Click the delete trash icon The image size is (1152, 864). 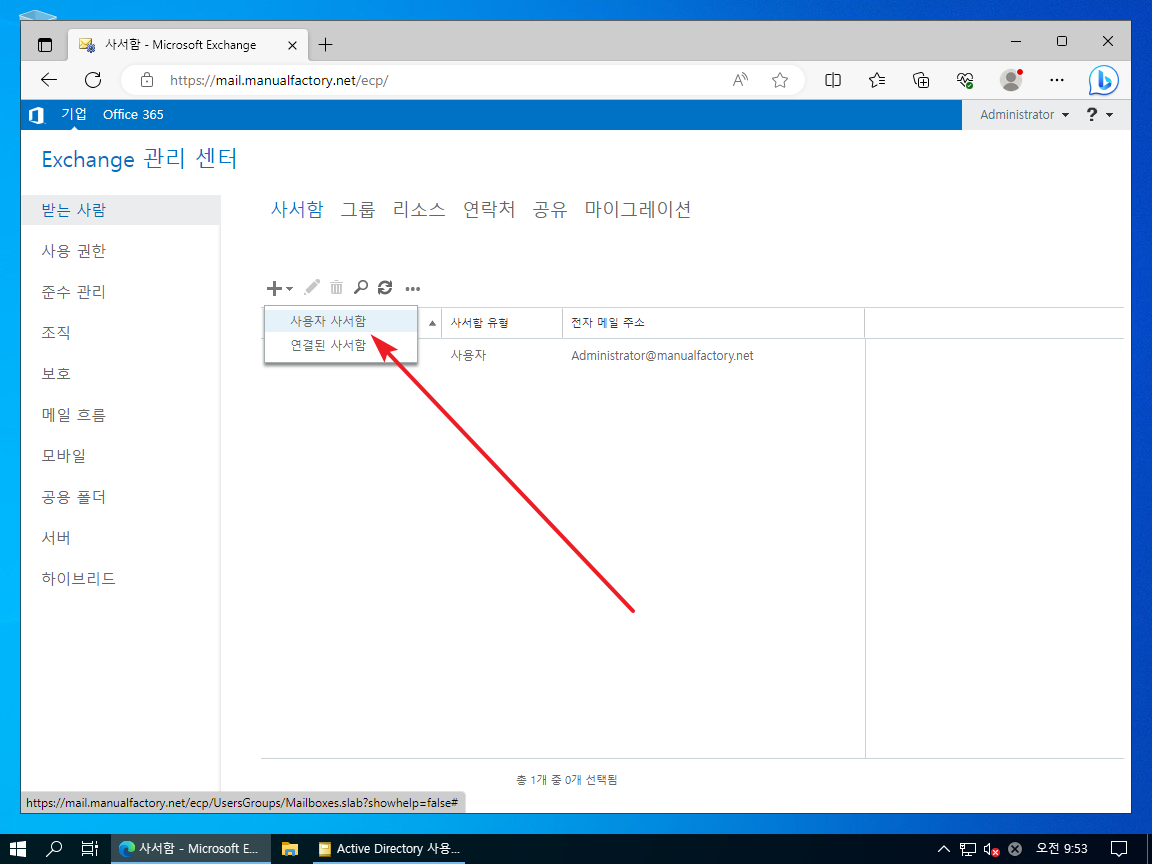tap(336, 287)
